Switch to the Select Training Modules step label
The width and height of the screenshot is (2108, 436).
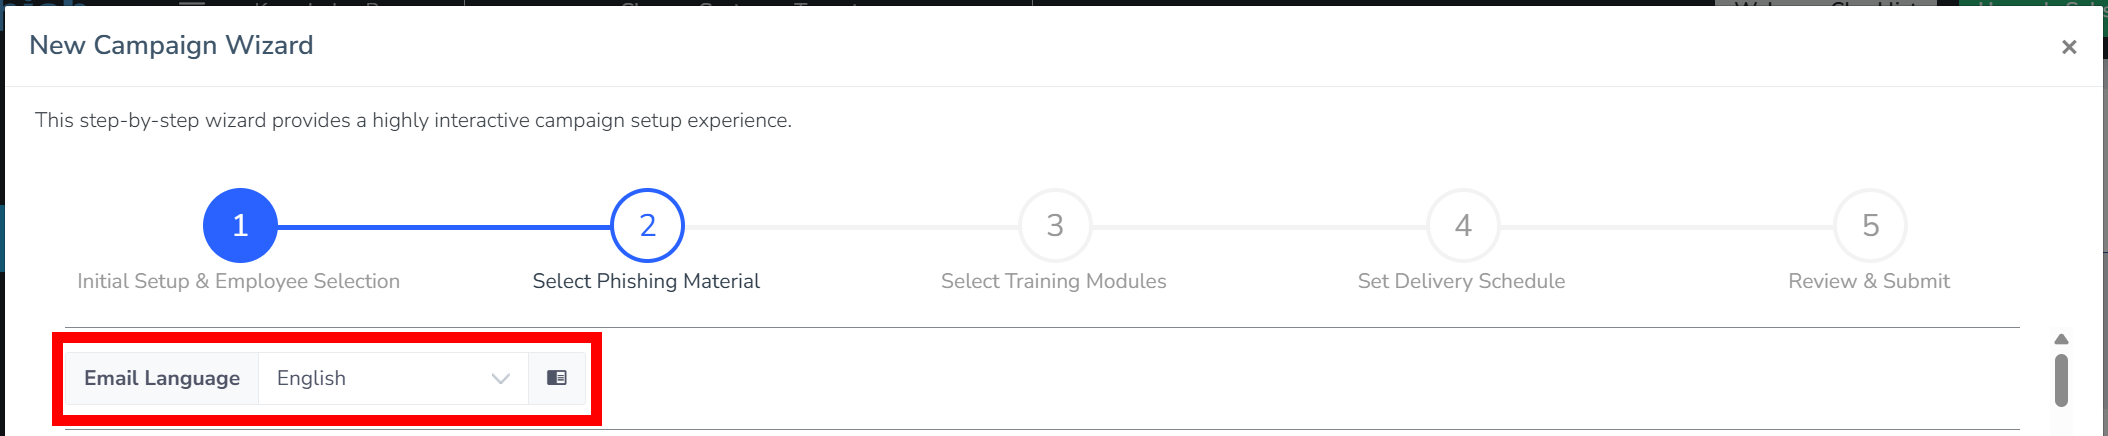point(1054,281)
